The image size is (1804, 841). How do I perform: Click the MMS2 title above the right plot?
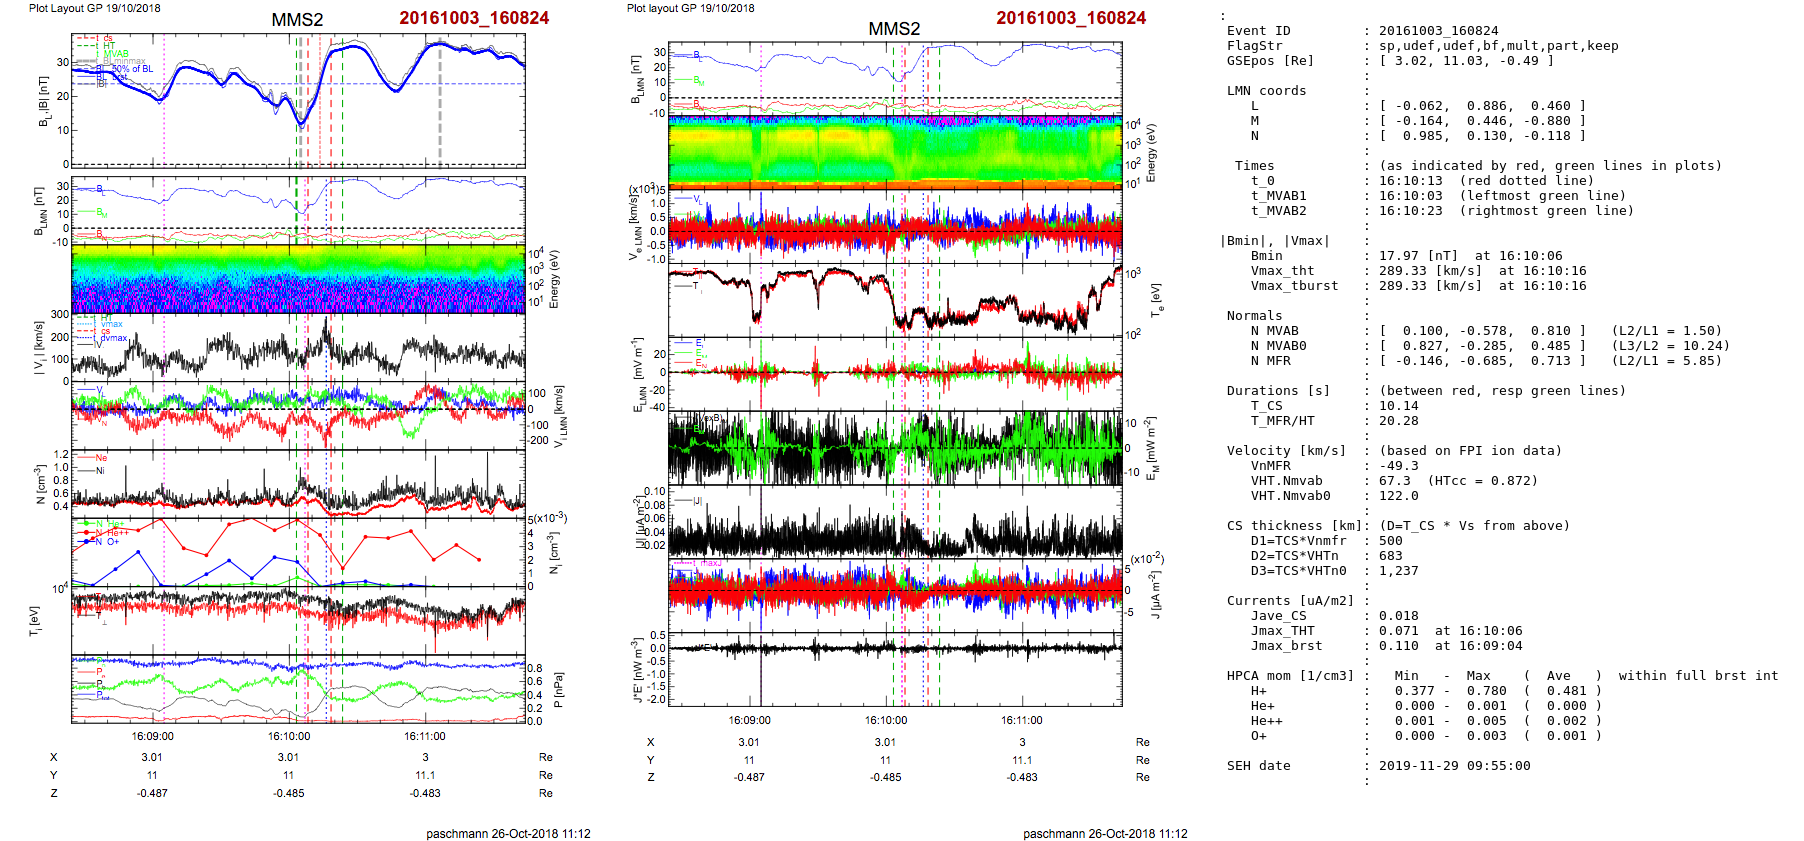[x=893, y=29]
